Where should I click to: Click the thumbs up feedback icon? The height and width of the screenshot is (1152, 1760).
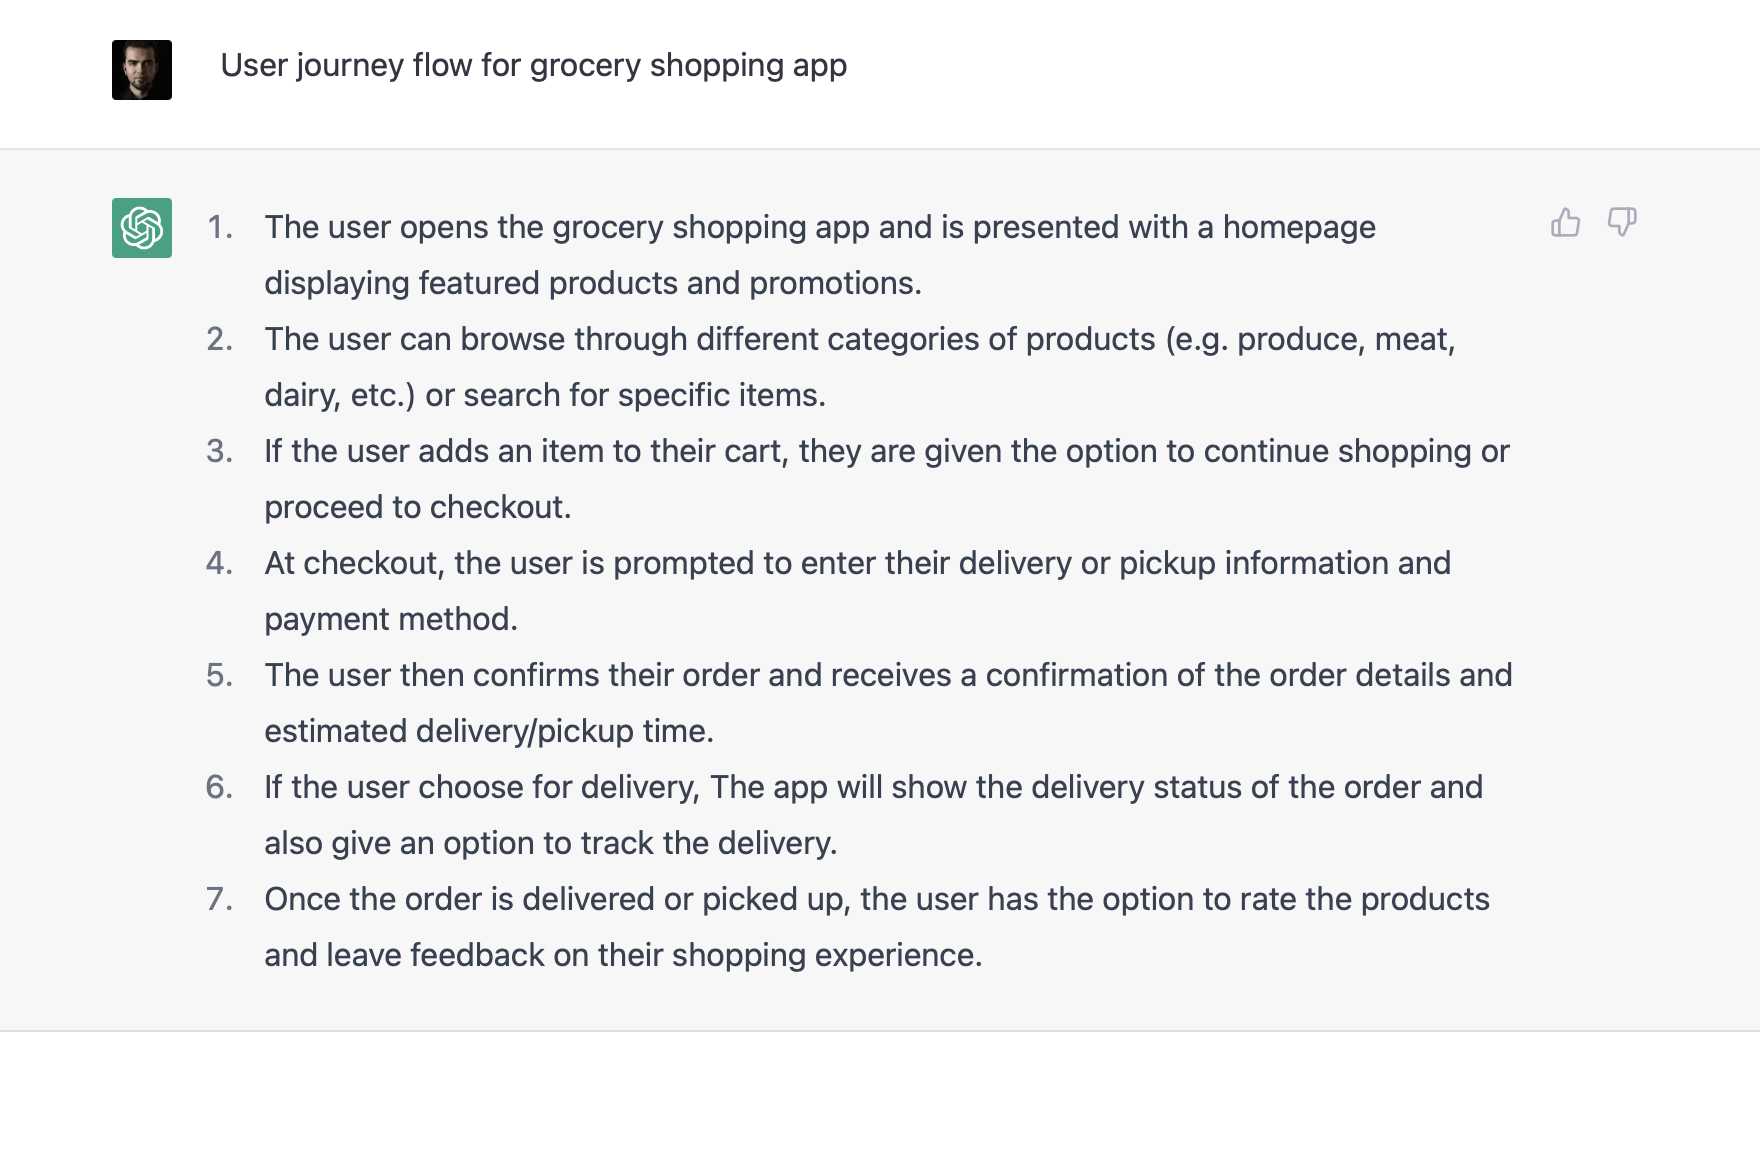[x=1565, y=222]
